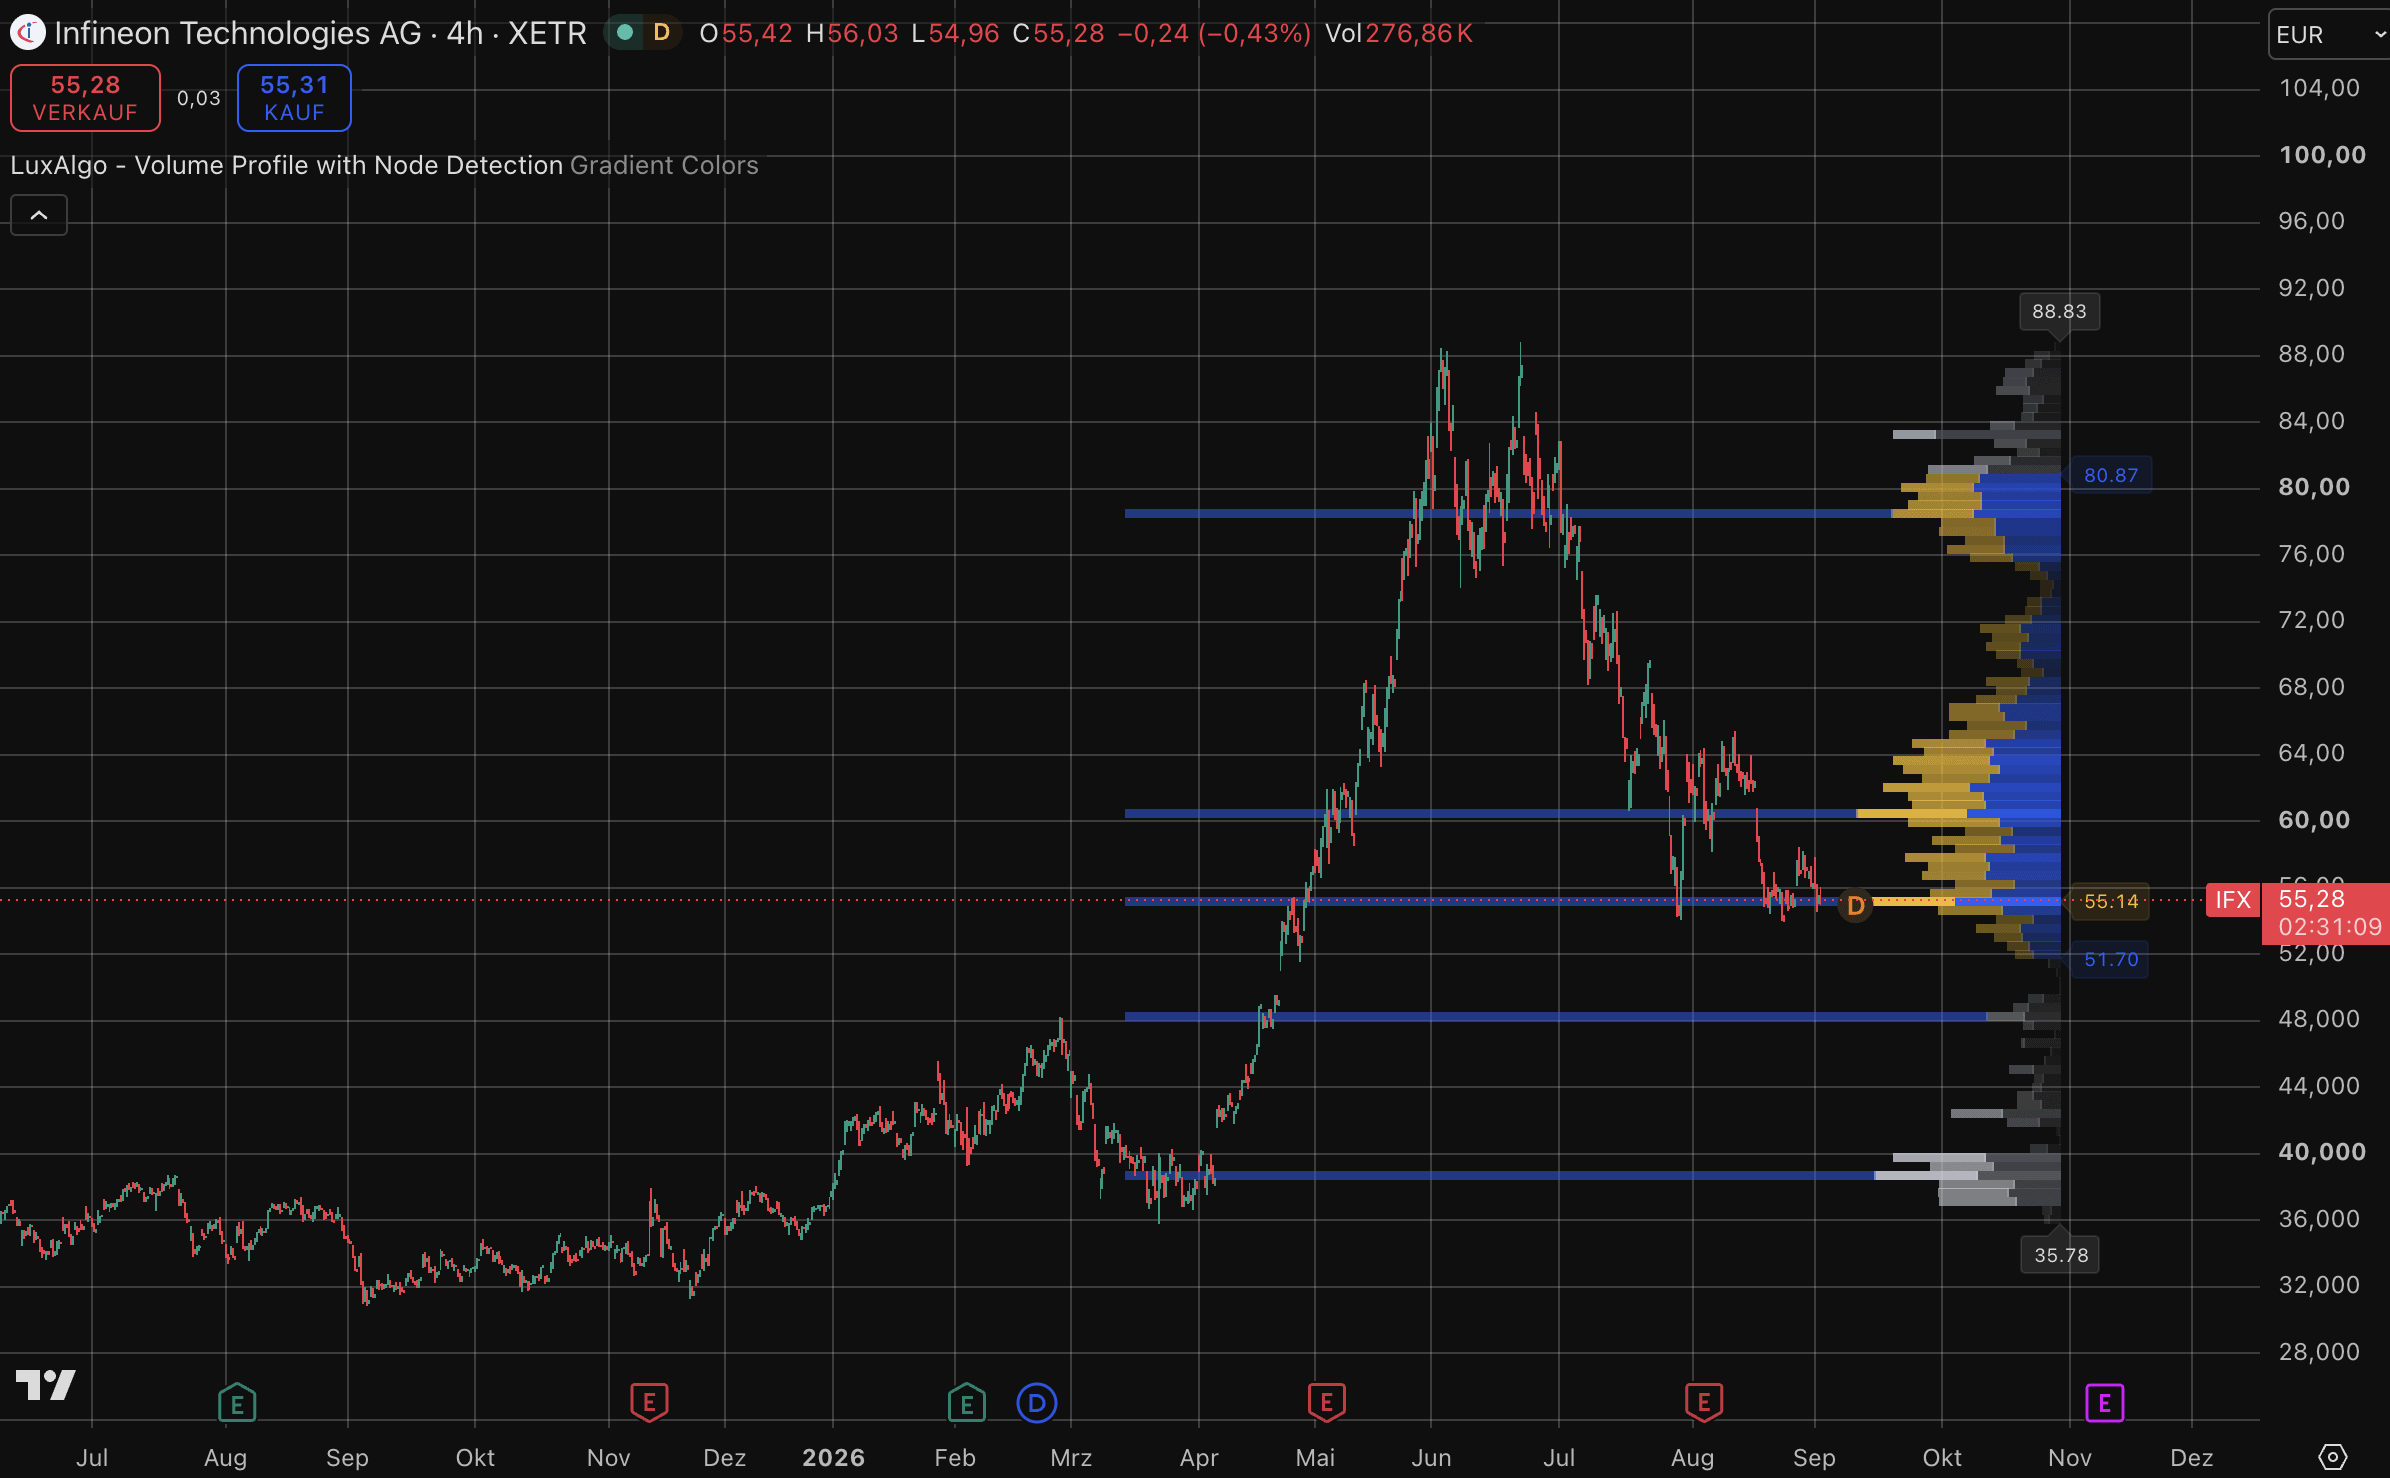Click the Feb label on the time axis
This screenshot has height=1478, width=2390.
point(955,1458)
